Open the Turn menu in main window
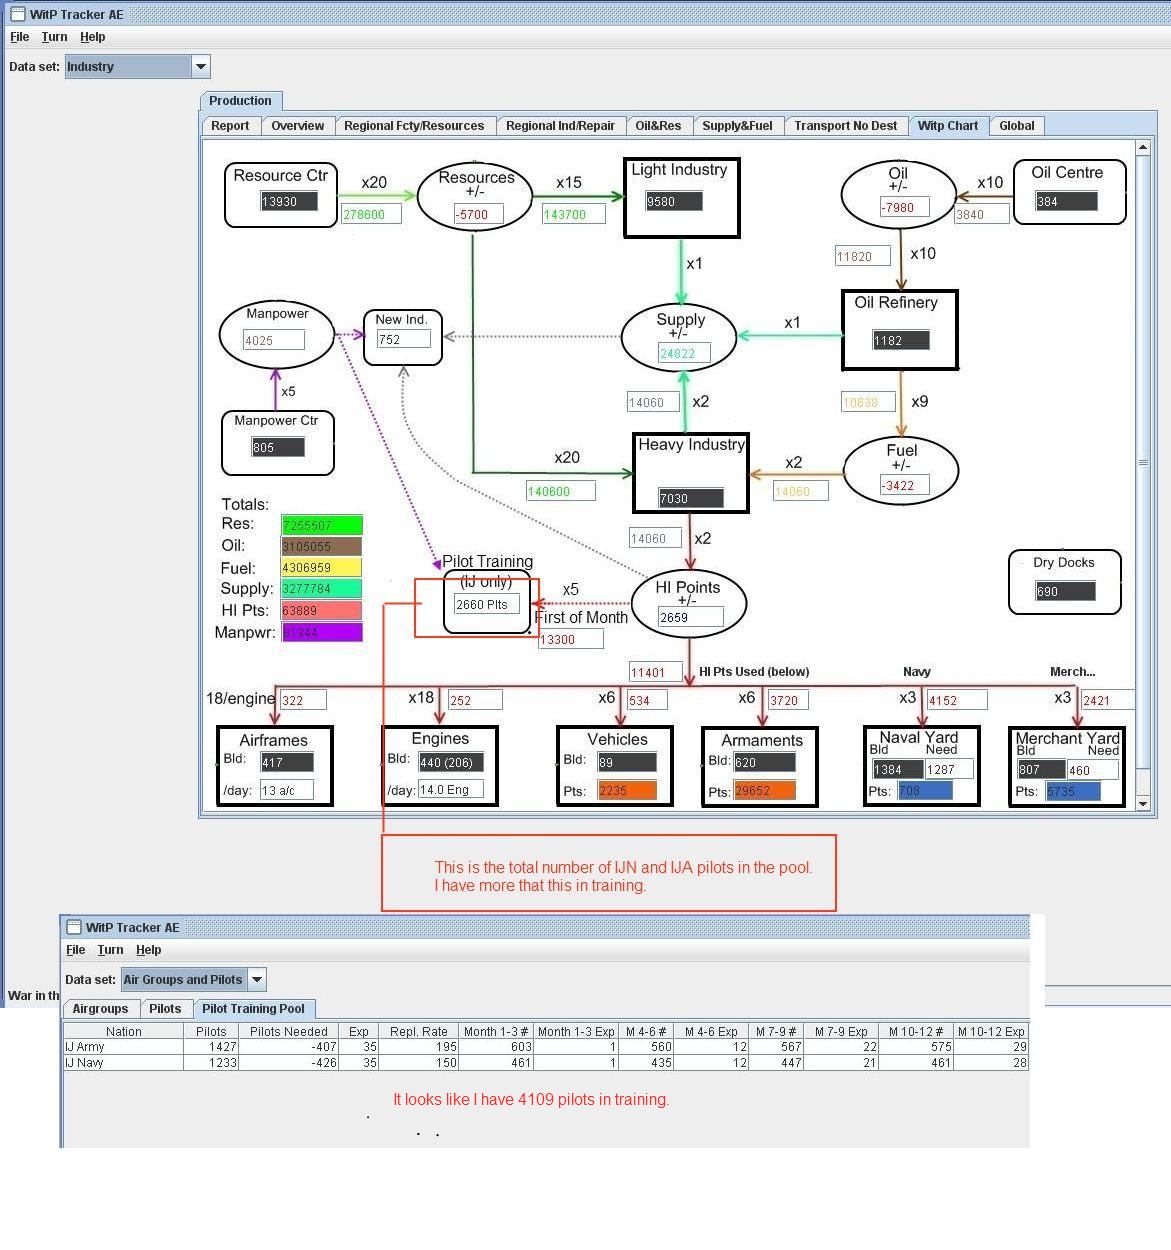Screen dimensions: 1171x1250 tap(54, 37)
